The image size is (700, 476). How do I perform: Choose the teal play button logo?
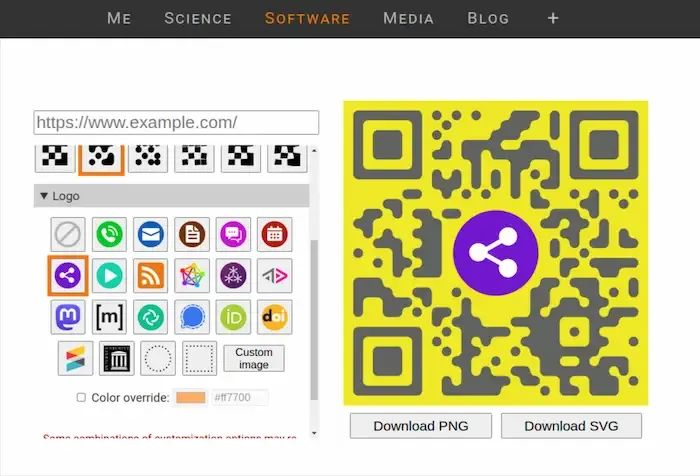[109, 276]
